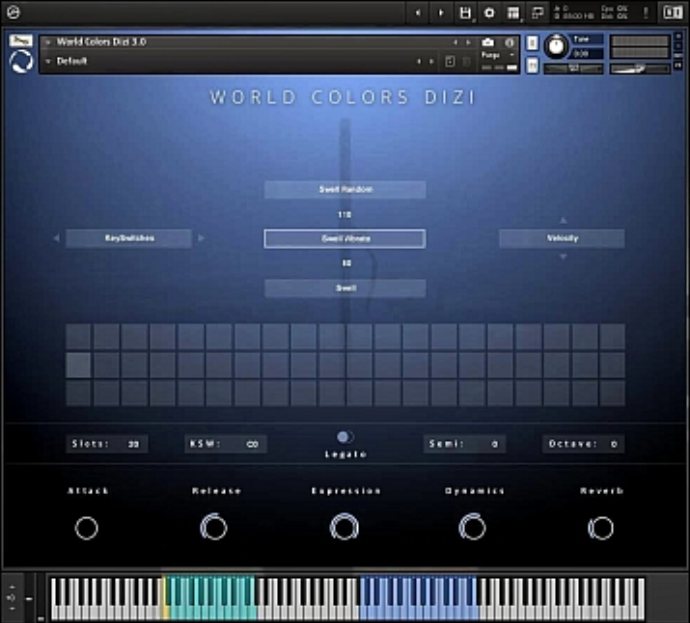Click the Semi transpose field
The height and width of the screenshot is (623, 690).
point(464,444)
